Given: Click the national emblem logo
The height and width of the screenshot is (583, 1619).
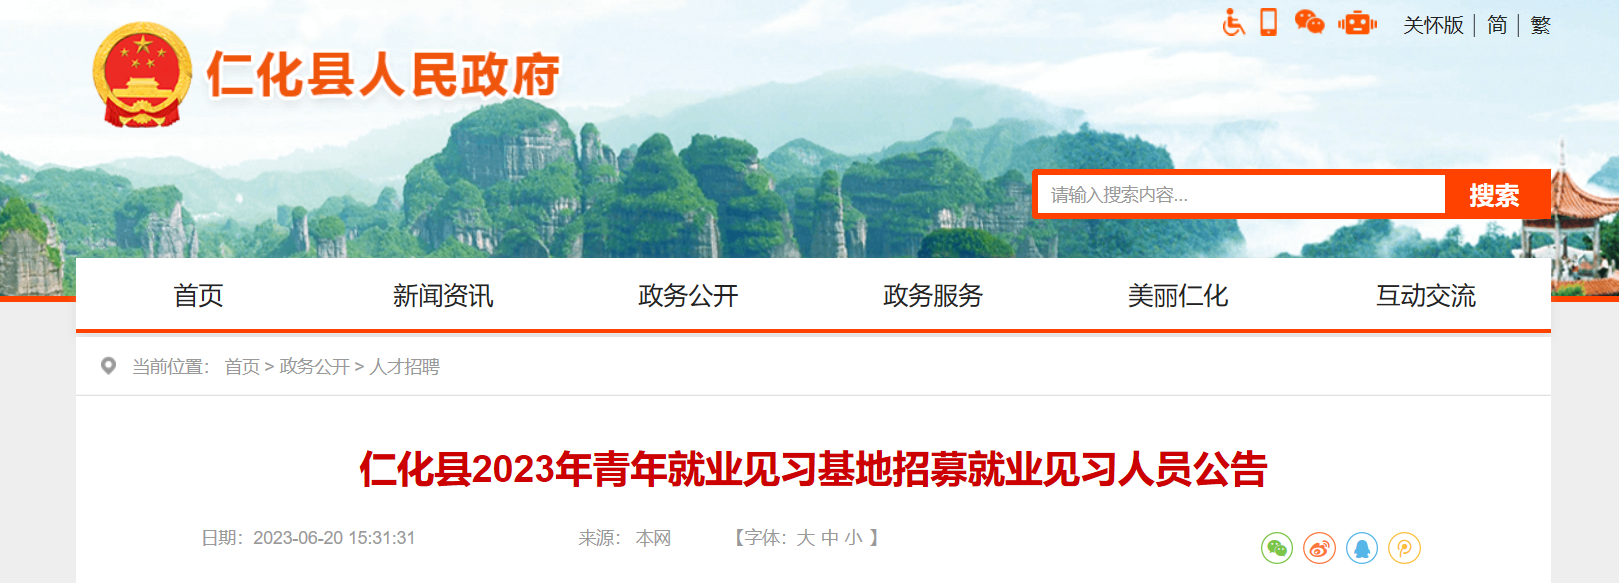Looking at the screenshot, I should click(x=142, y=75).
